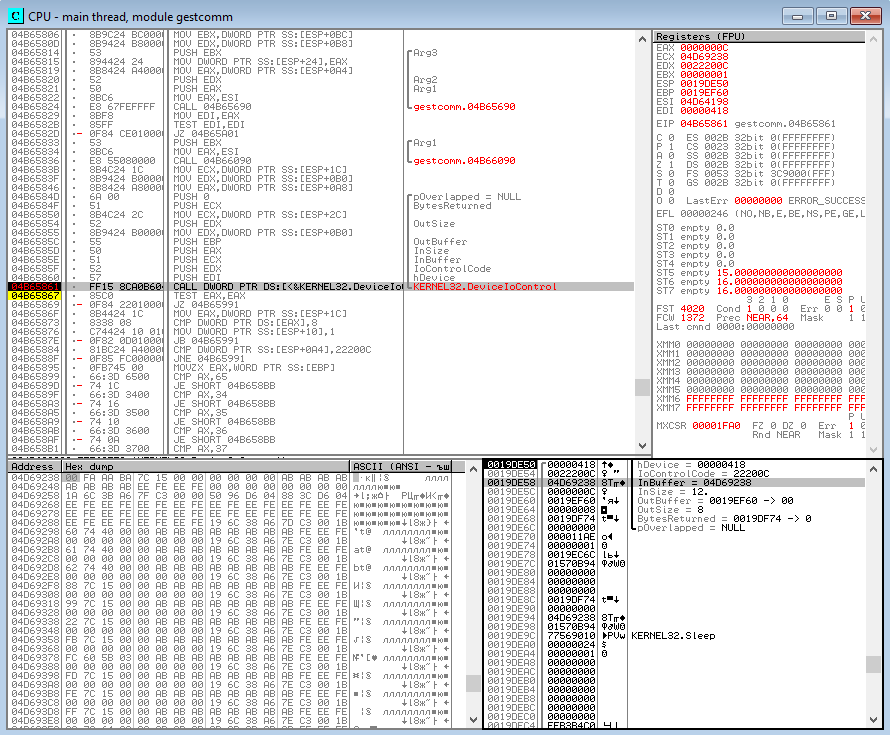Click the registers pane scroll down arrow

click(x=873, y=448)
